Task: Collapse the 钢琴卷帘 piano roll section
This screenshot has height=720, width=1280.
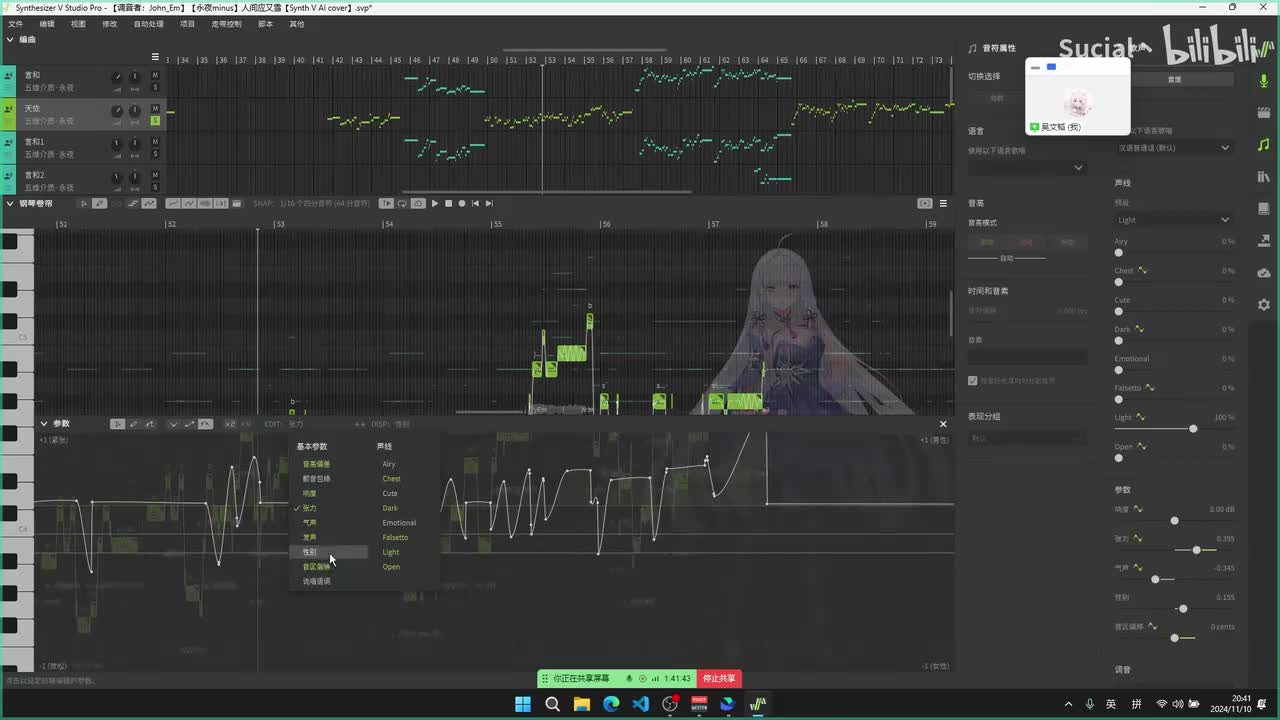Action: click(x=10, y=203)
